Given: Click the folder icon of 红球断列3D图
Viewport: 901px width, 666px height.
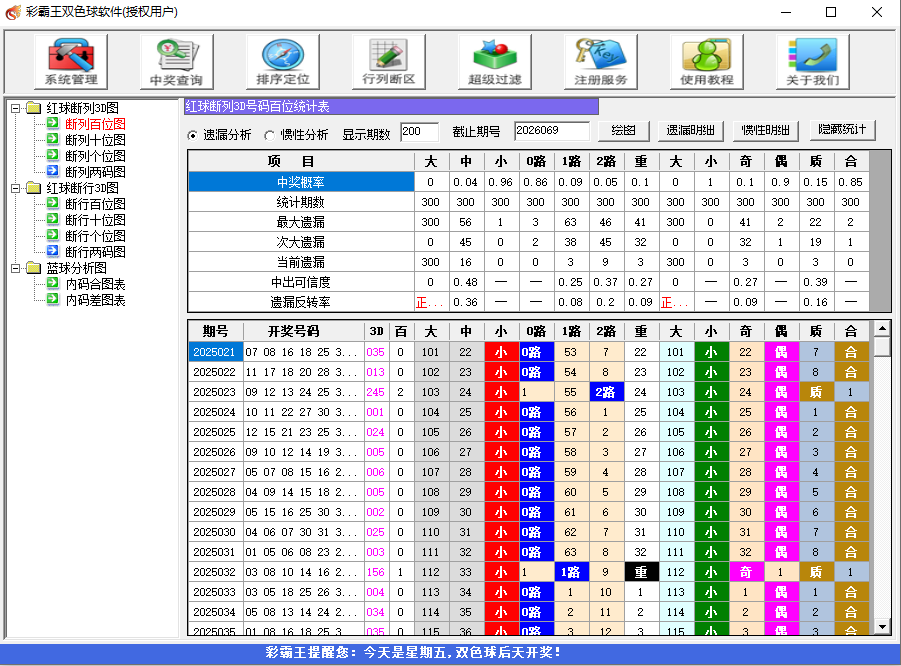Looking at the screenshot, I should (x=34, y=107).
